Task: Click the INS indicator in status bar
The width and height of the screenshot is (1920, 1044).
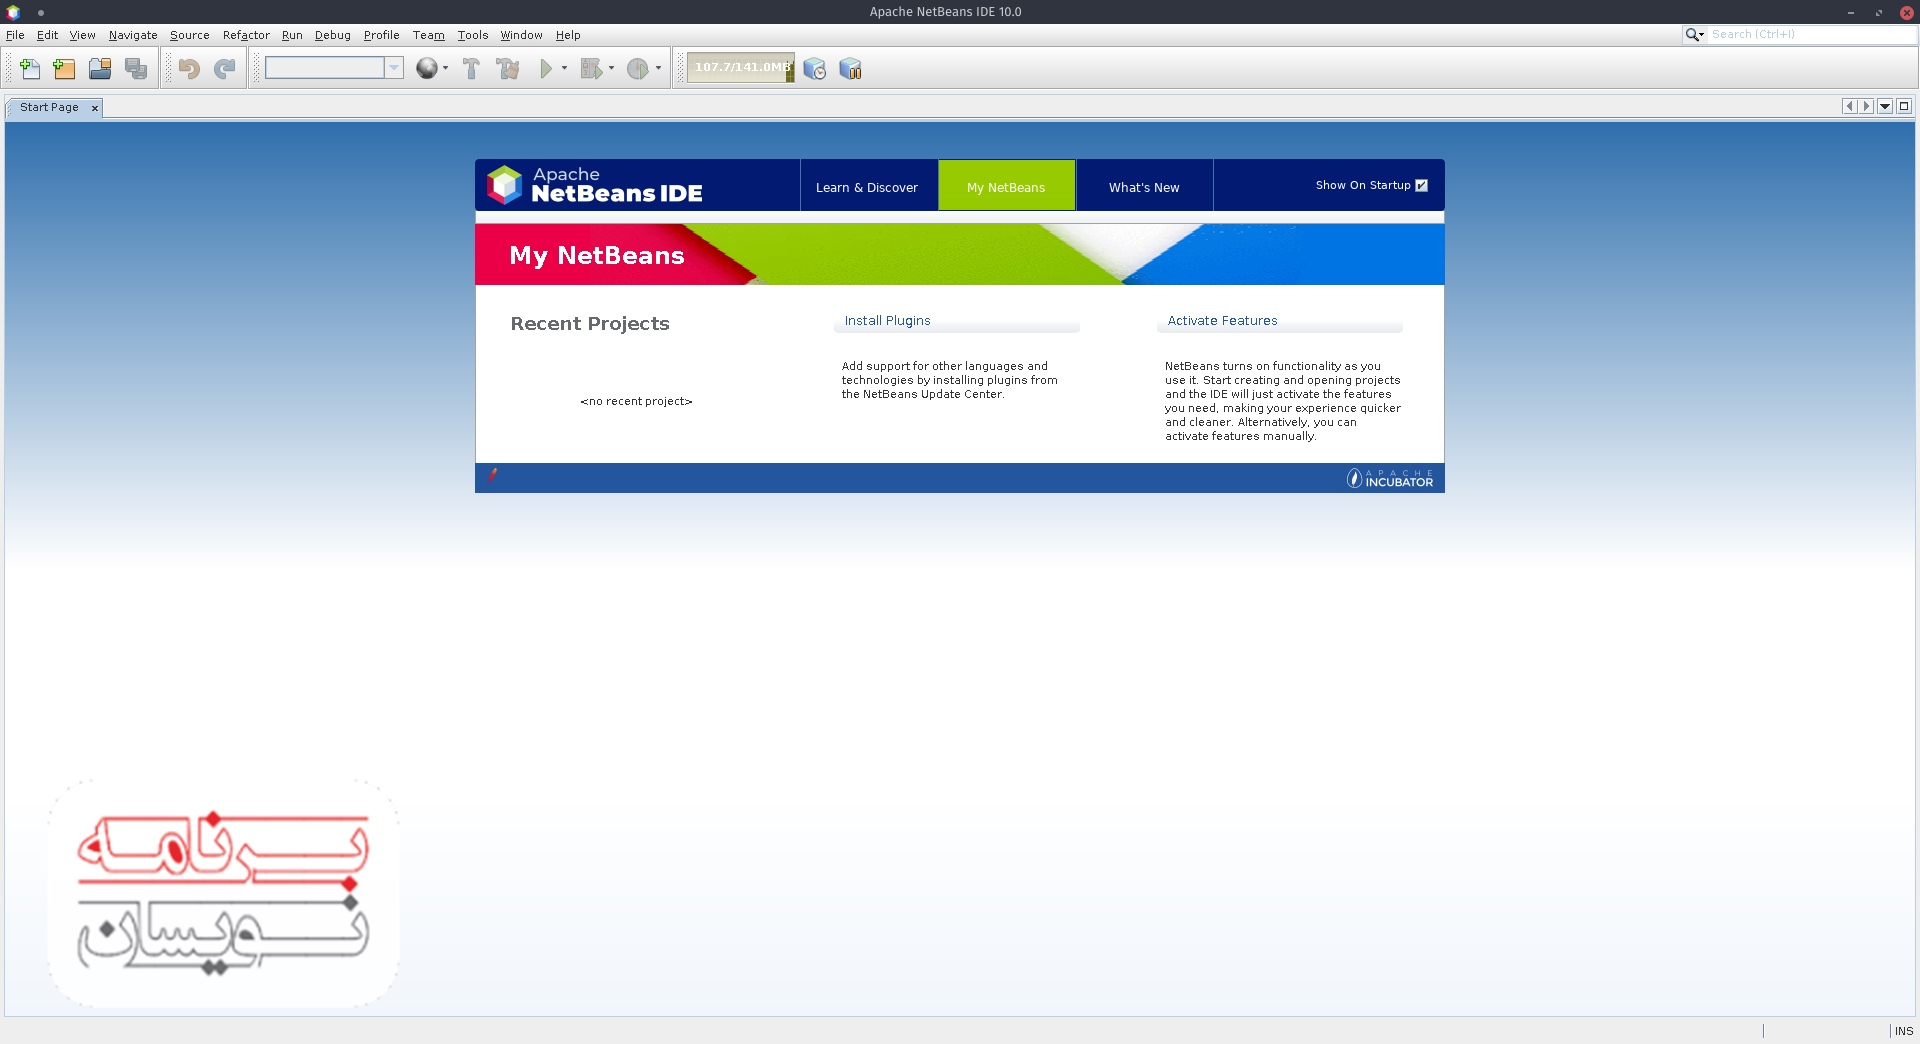Action: 1904,1031
